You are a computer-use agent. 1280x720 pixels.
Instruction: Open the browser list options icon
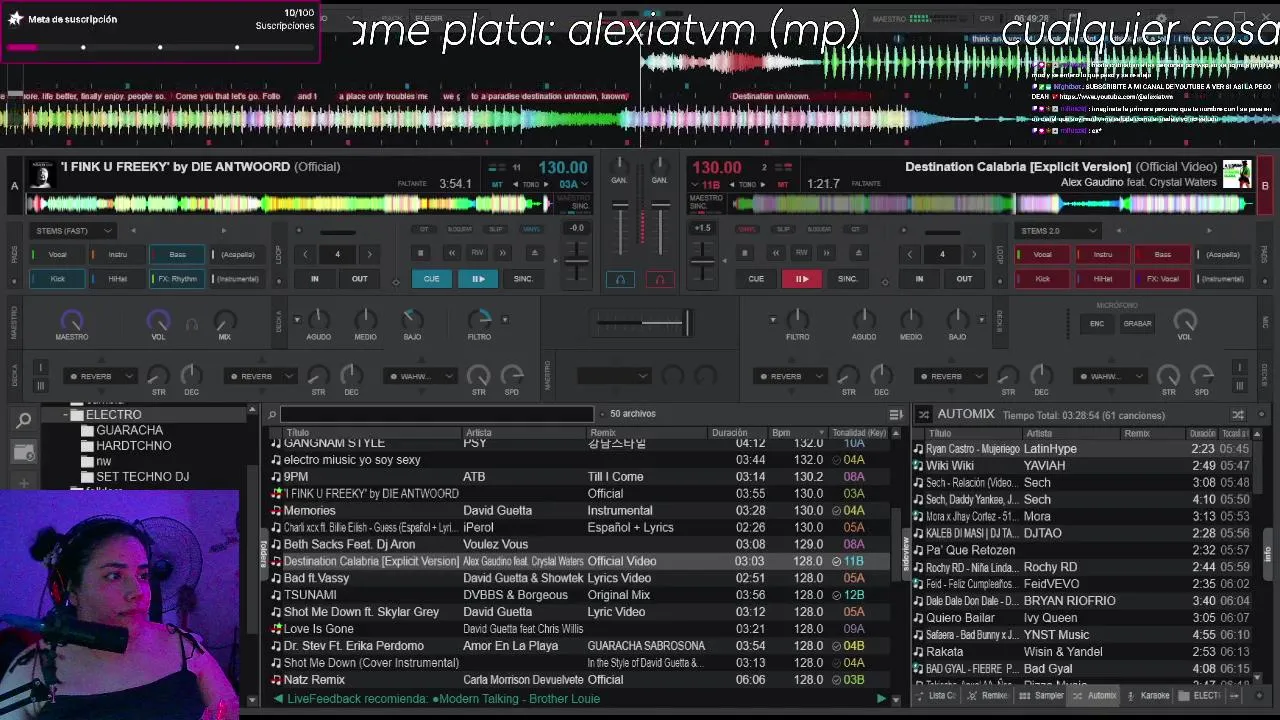pyautogui.click(x=896, y=414)
